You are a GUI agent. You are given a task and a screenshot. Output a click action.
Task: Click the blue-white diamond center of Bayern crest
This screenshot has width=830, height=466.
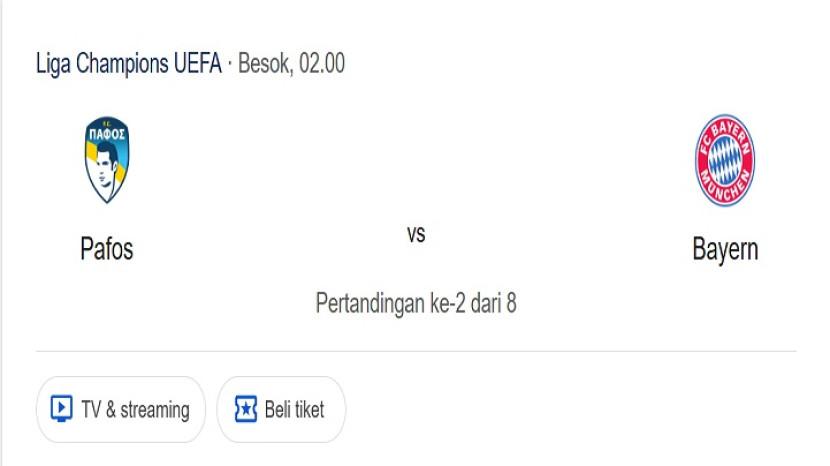point(725,160)
